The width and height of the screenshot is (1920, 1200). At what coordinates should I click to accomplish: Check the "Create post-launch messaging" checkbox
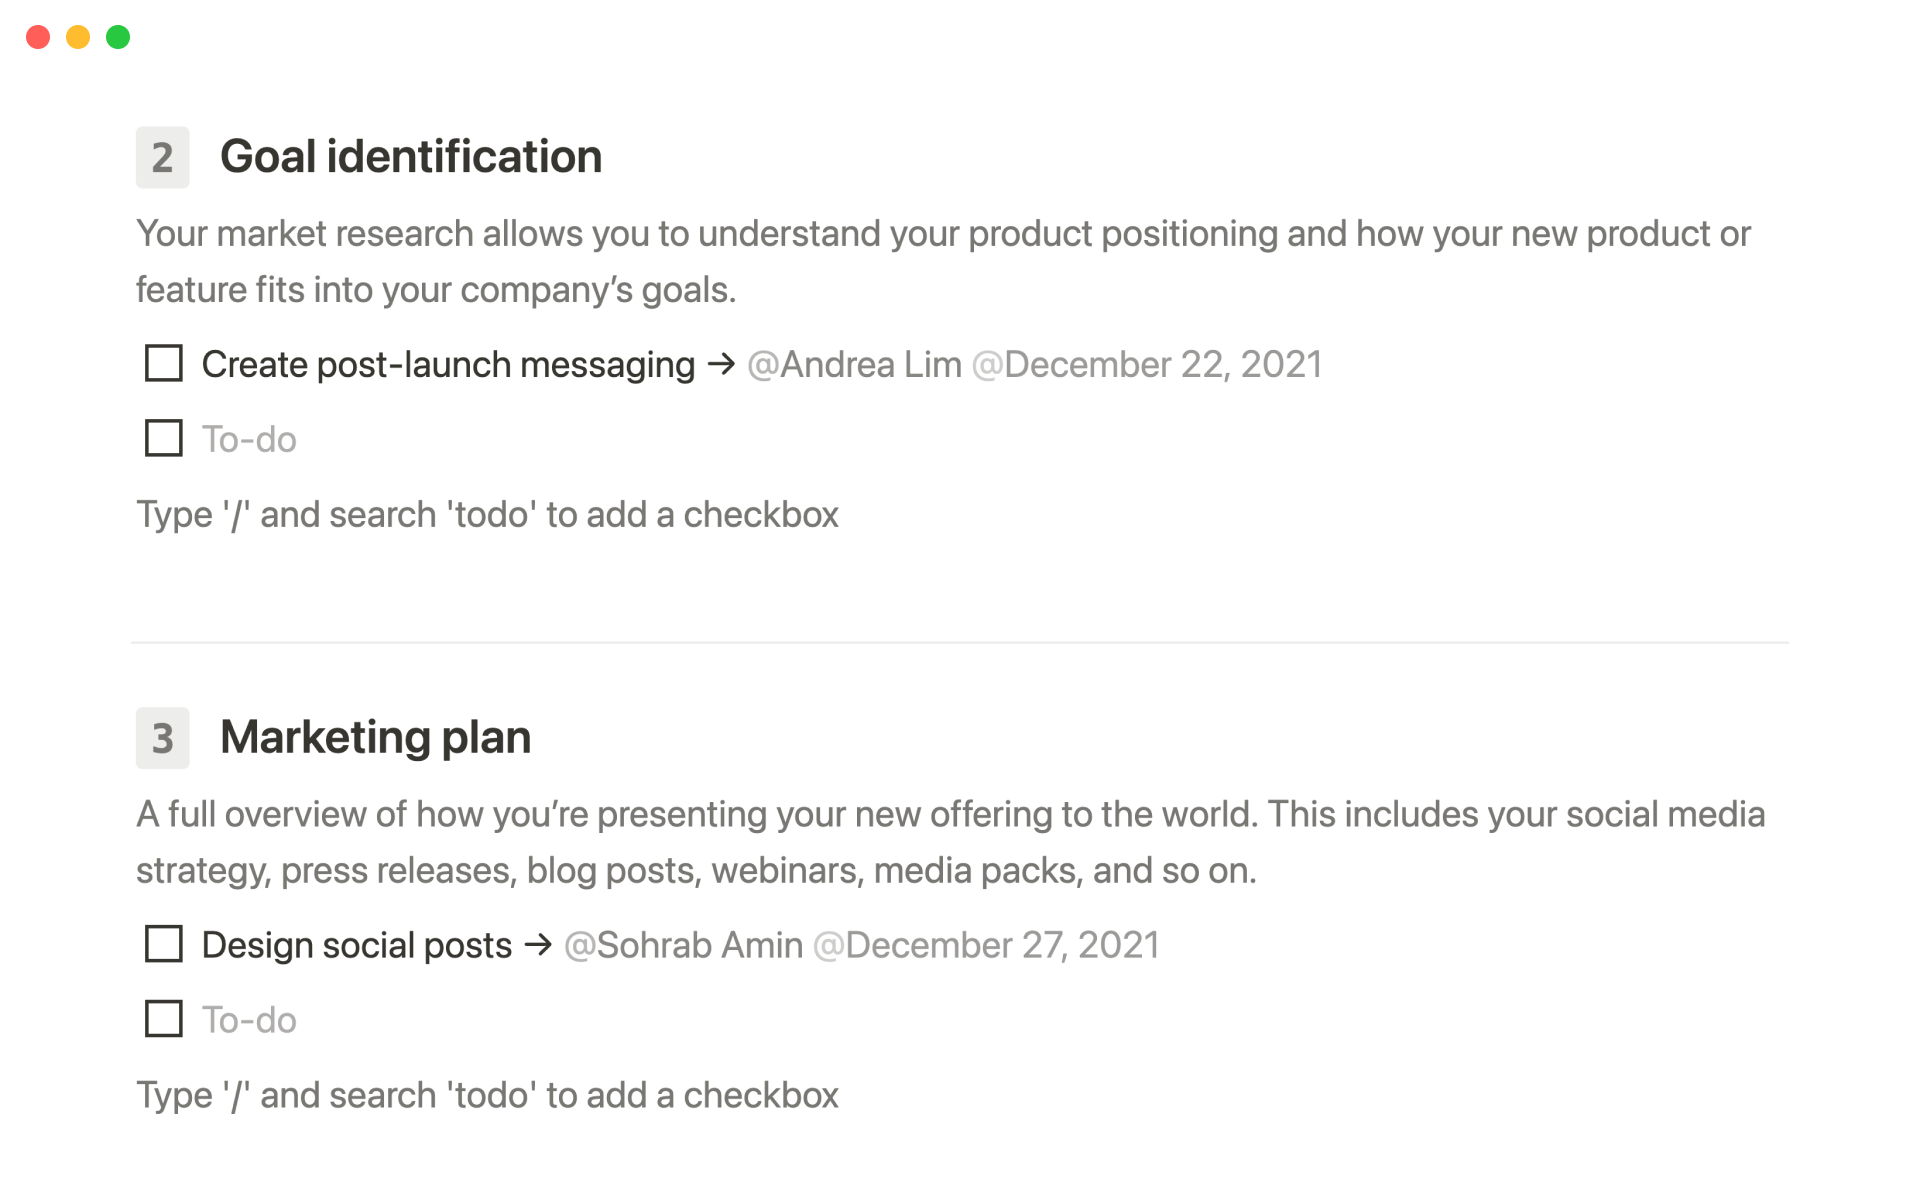pos(163,364)
